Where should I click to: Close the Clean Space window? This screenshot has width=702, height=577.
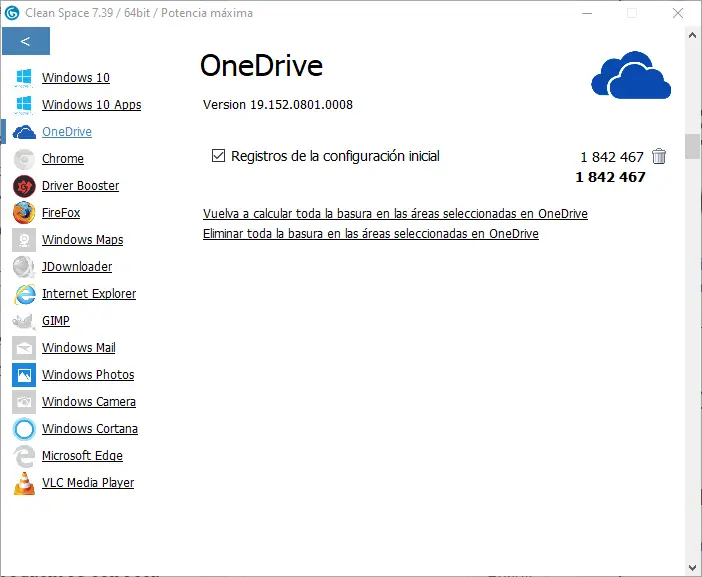(678, 13)
